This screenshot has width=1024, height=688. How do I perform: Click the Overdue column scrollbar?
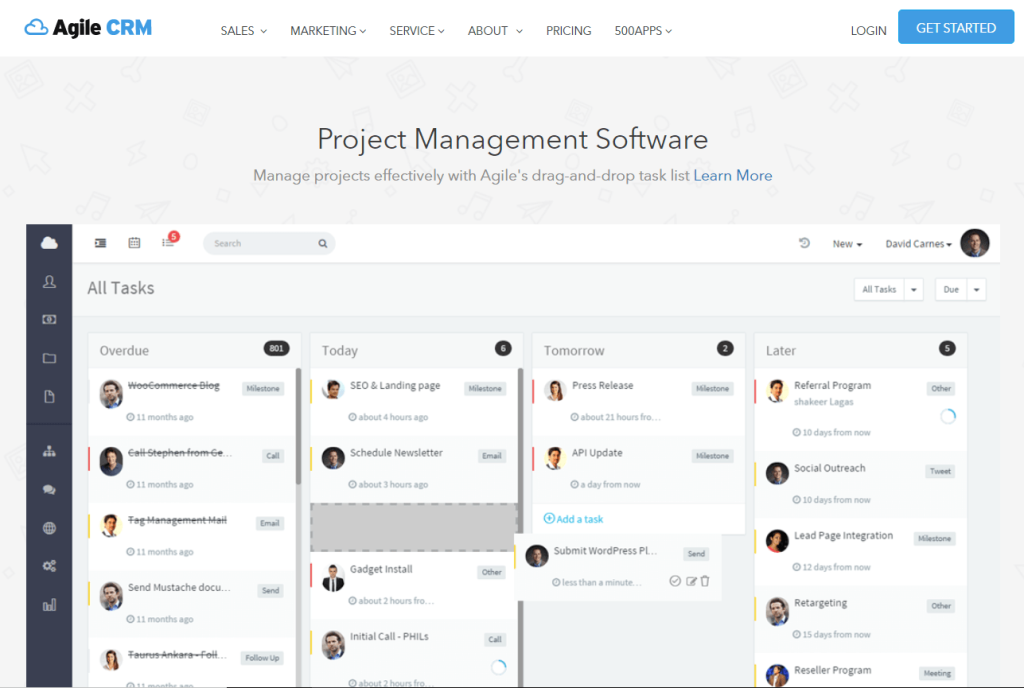(298, 426)
